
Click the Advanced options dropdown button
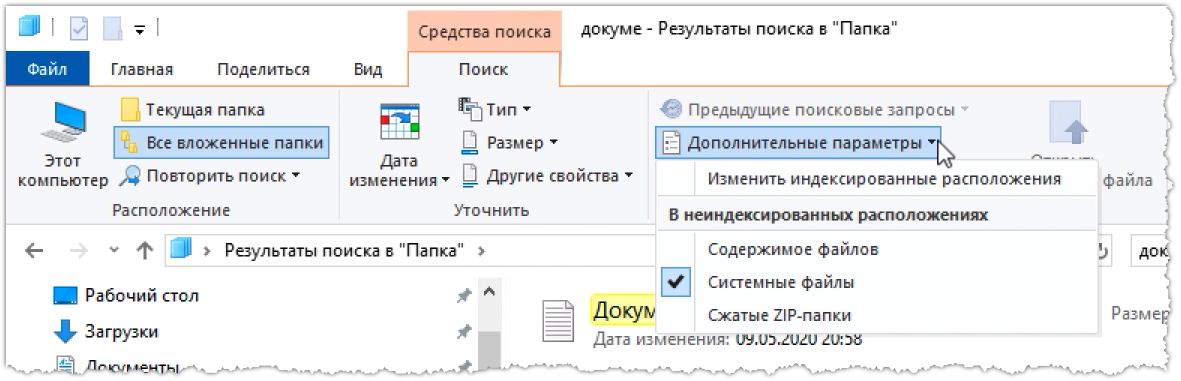click(799, 142)
